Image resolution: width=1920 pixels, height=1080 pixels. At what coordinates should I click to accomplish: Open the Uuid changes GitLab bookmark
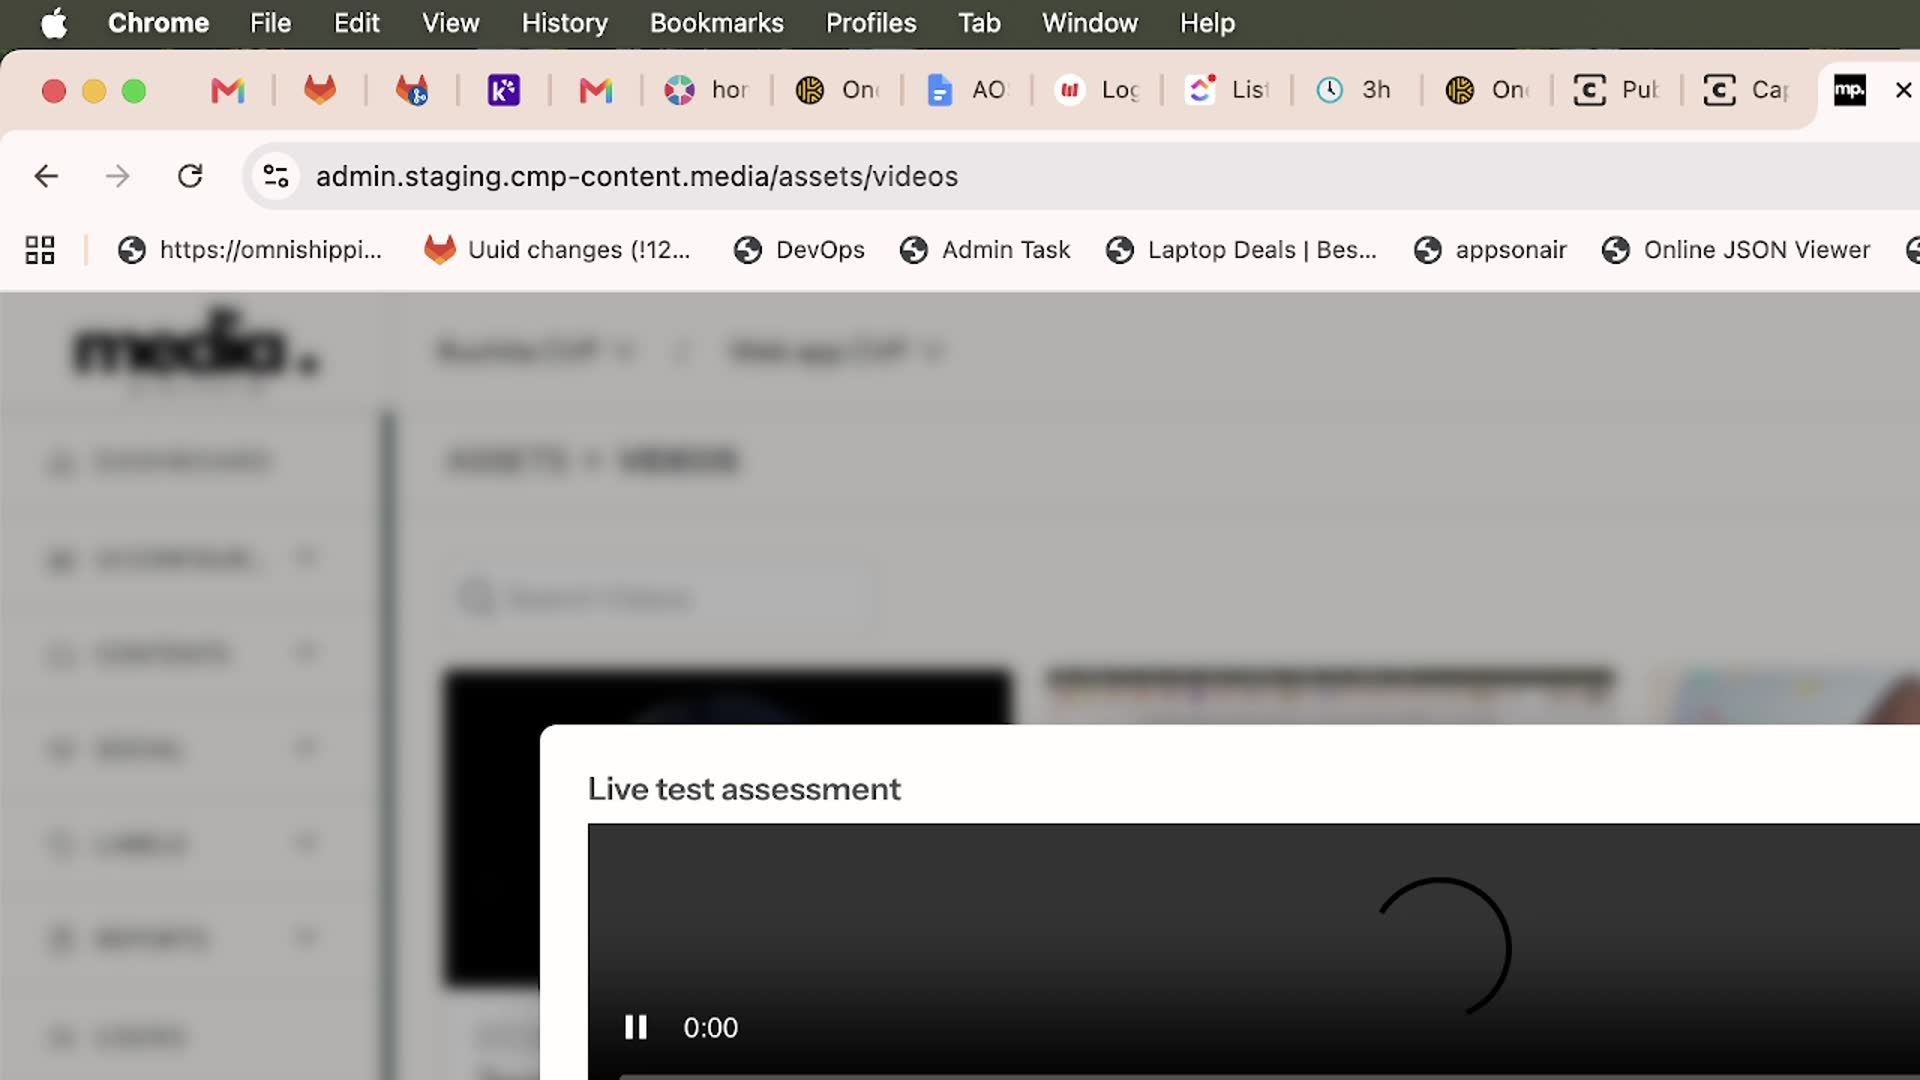[x=557, y=250]
